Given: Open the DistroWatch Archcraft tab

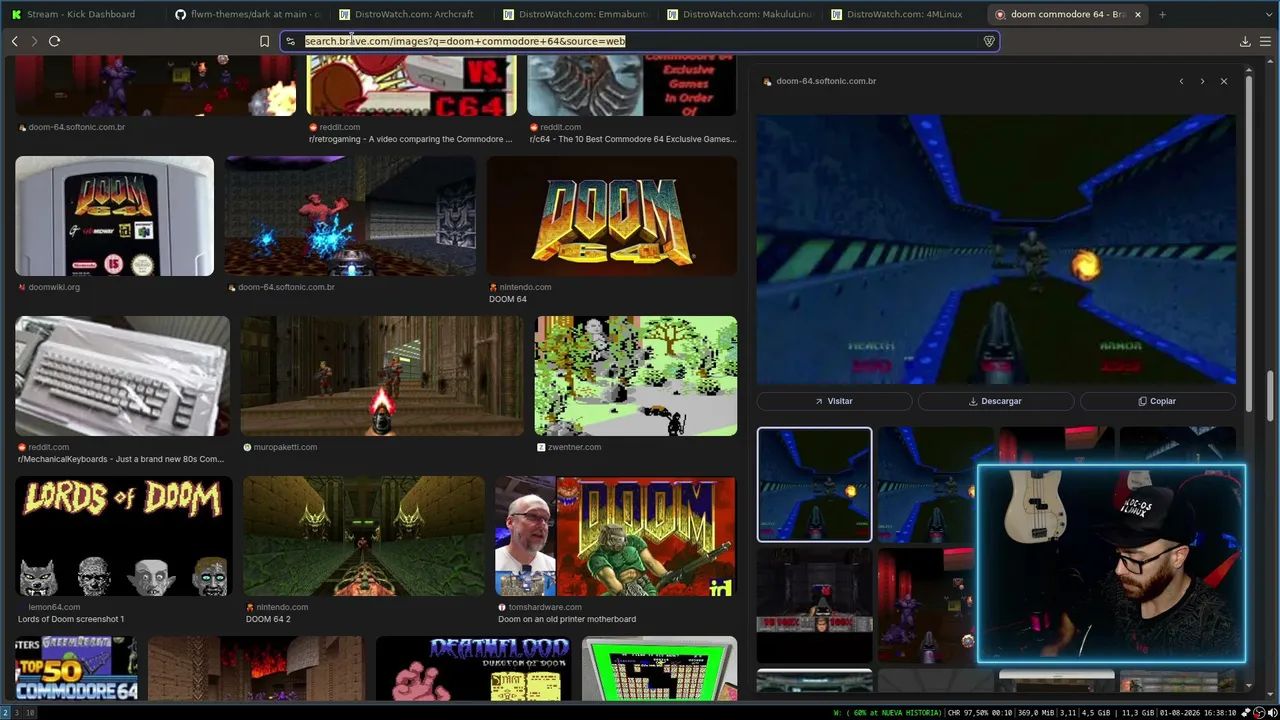Looking at the screenshot, I should [x=410, y=14].
